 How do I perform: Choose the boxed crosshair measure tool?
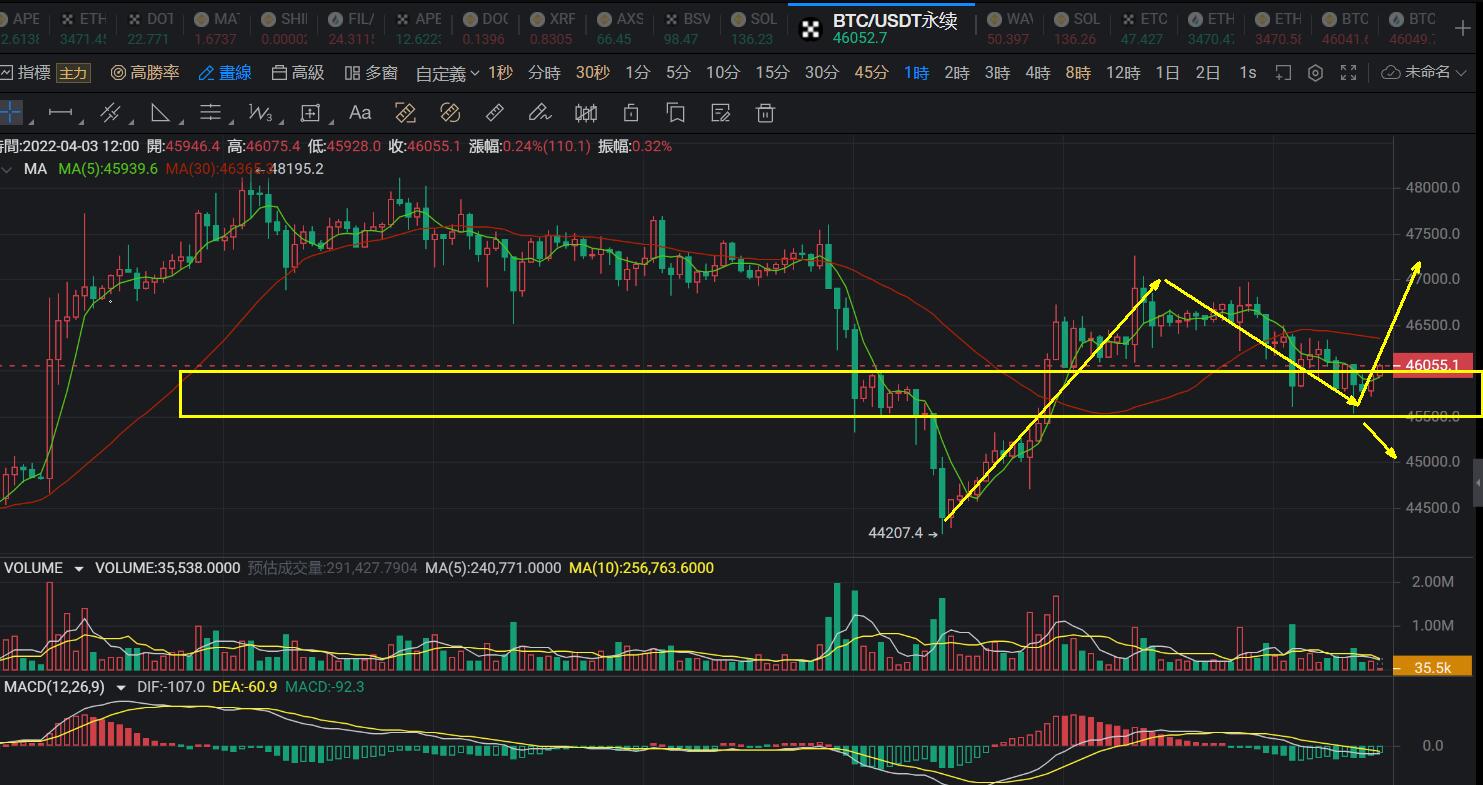point(310,113)
